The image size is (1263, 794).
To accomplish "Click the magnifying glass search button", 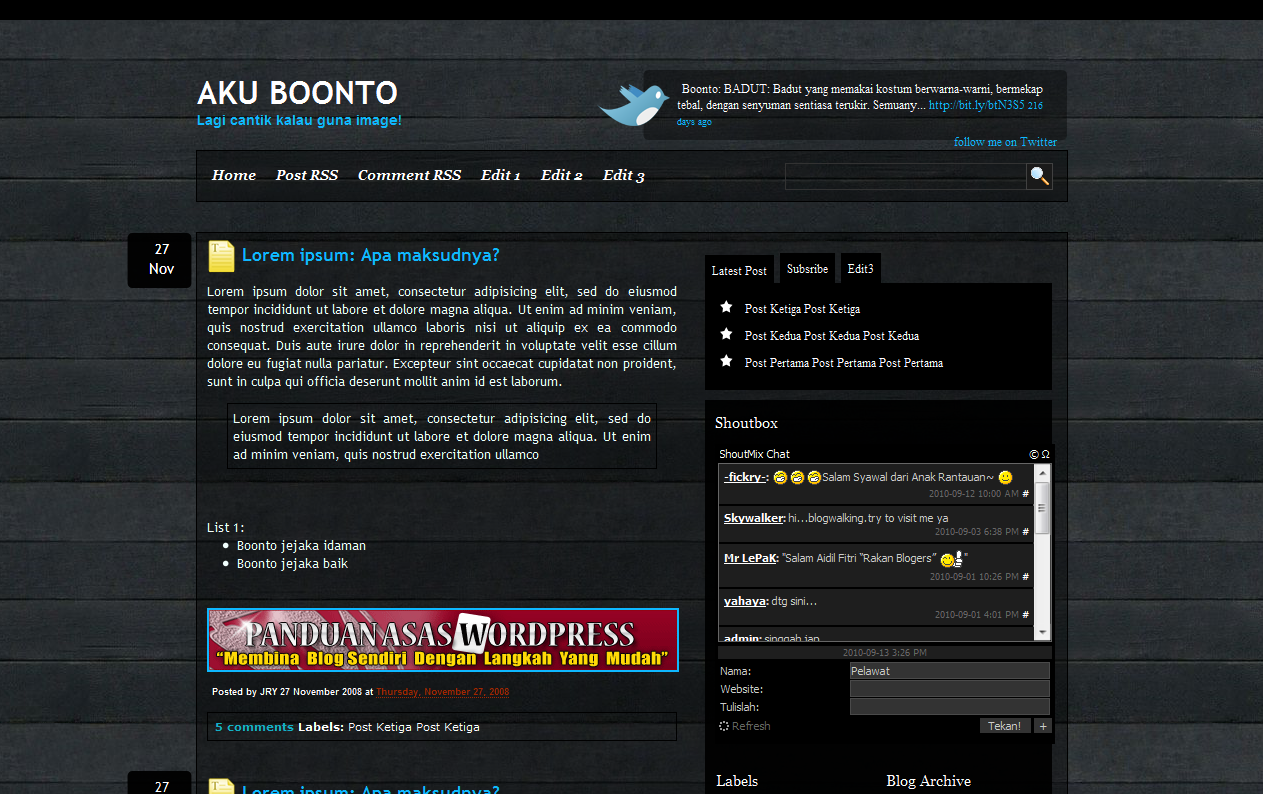I will tap(1039, 176).
